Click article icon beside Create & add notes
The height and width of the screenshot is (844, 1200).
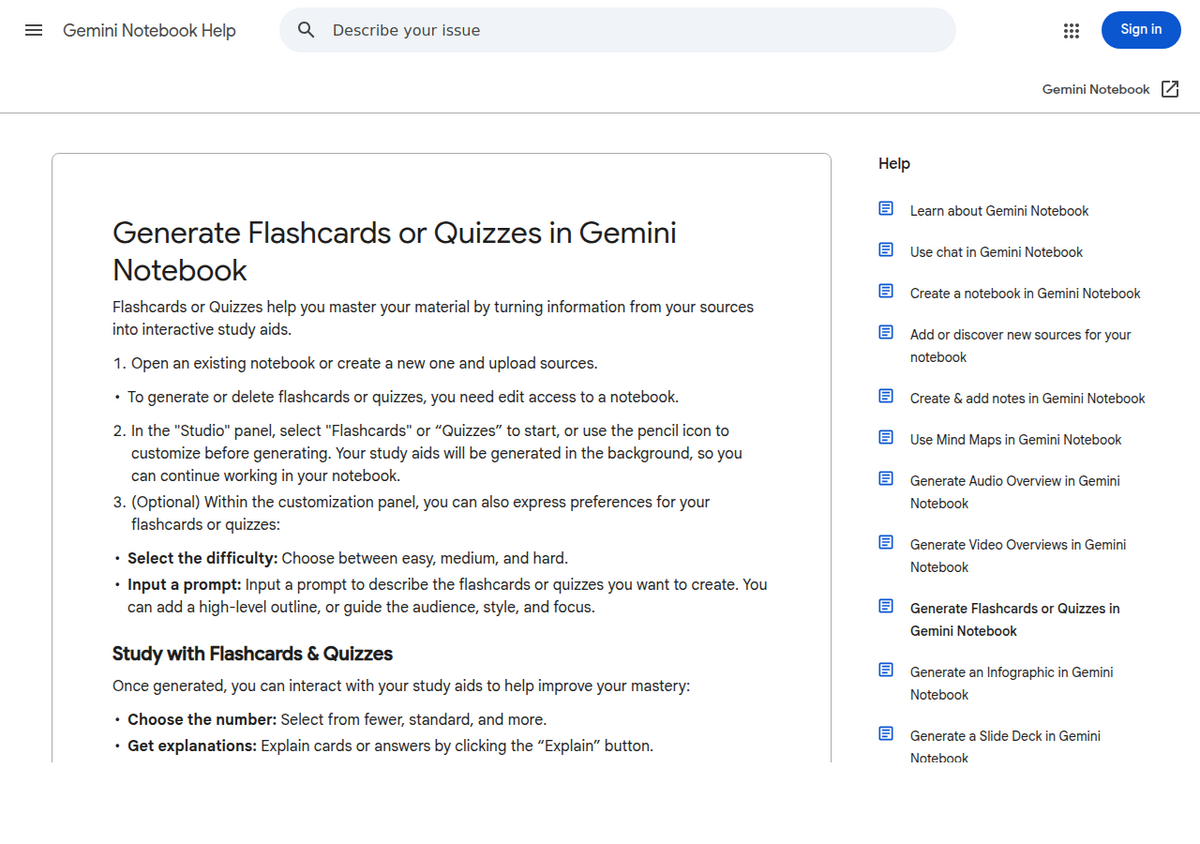click(x=886, y=396)
